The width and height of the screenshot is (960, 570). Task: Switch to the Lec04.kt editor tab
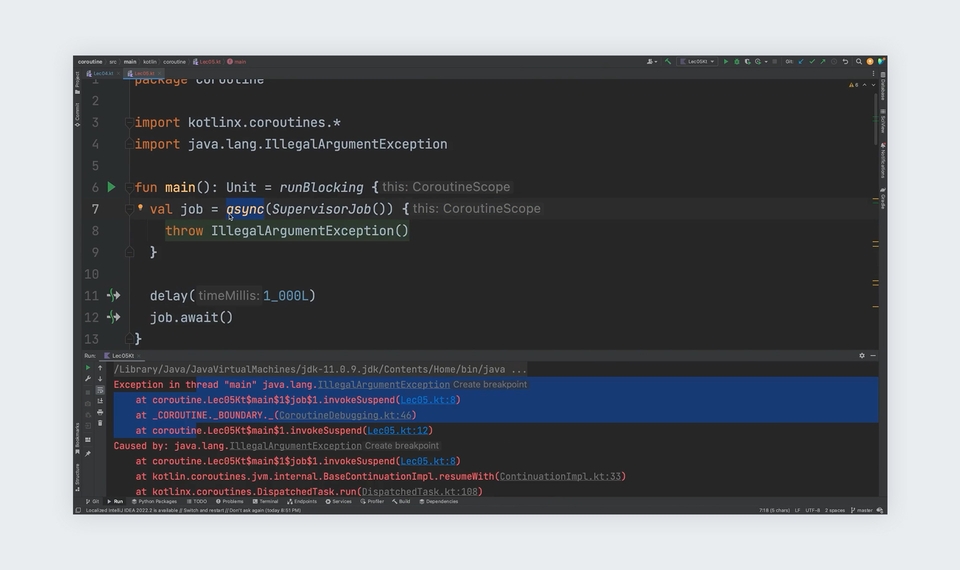pyautogui.click(x=102, y=73)
